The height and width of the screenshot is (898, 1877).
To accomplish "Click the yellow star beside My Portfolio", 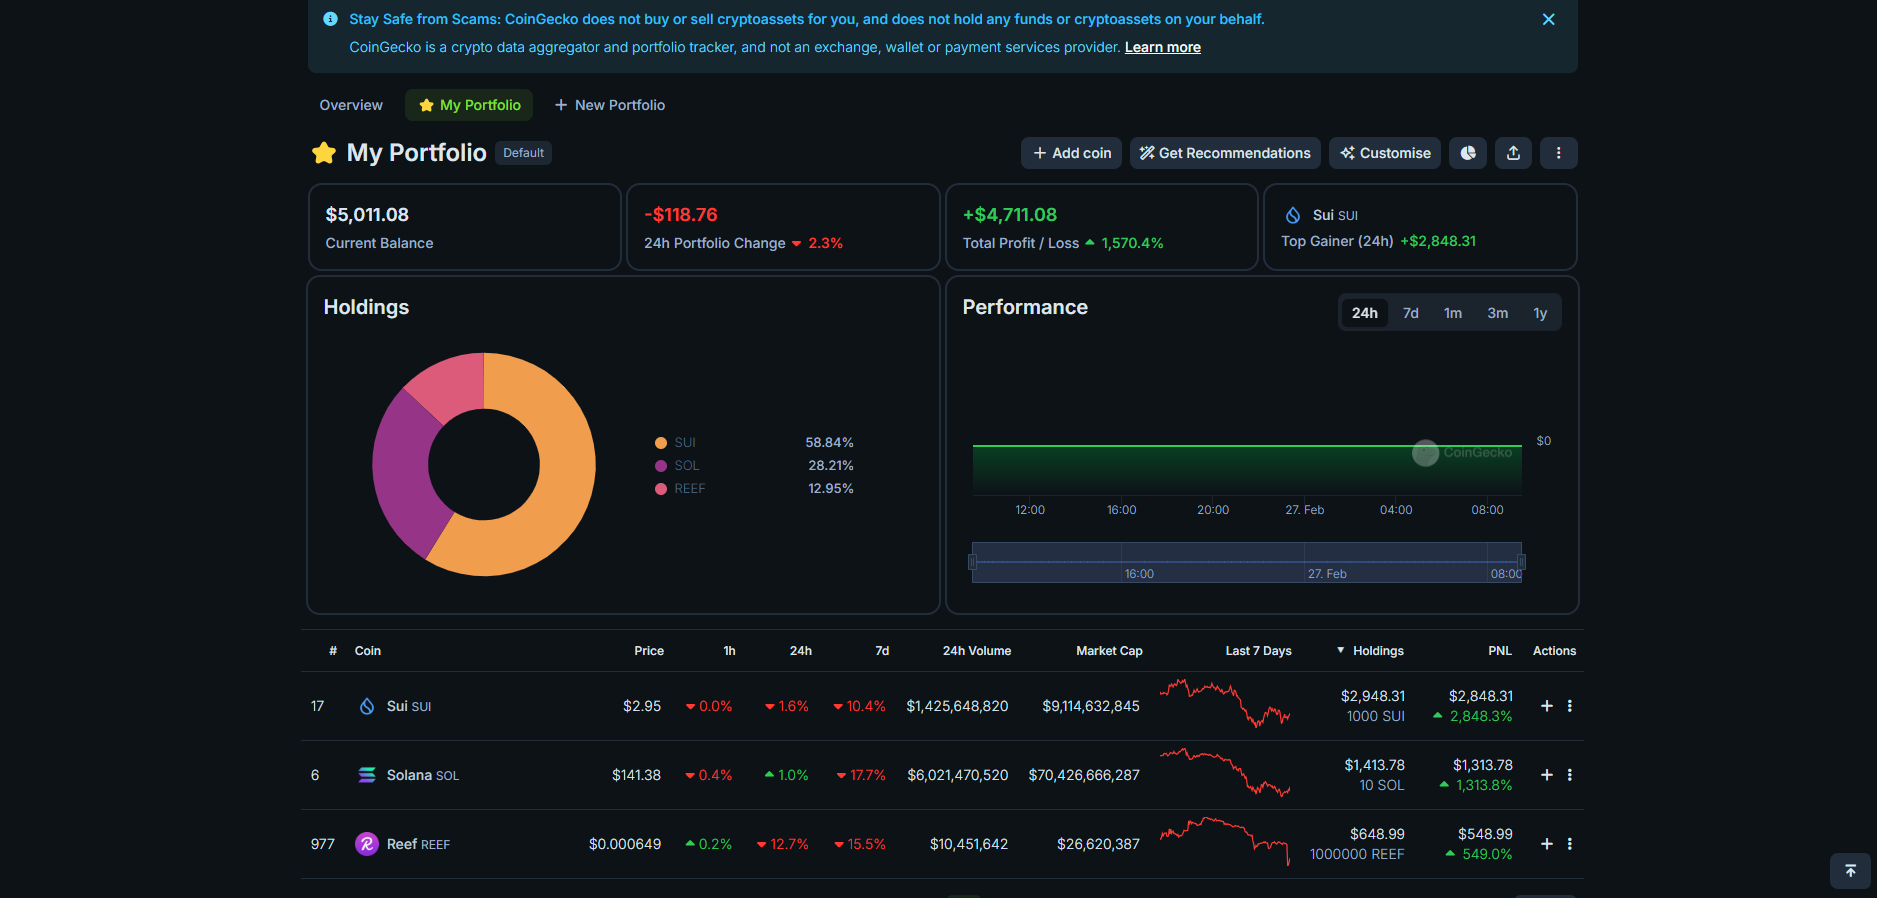I will (324, 152).
